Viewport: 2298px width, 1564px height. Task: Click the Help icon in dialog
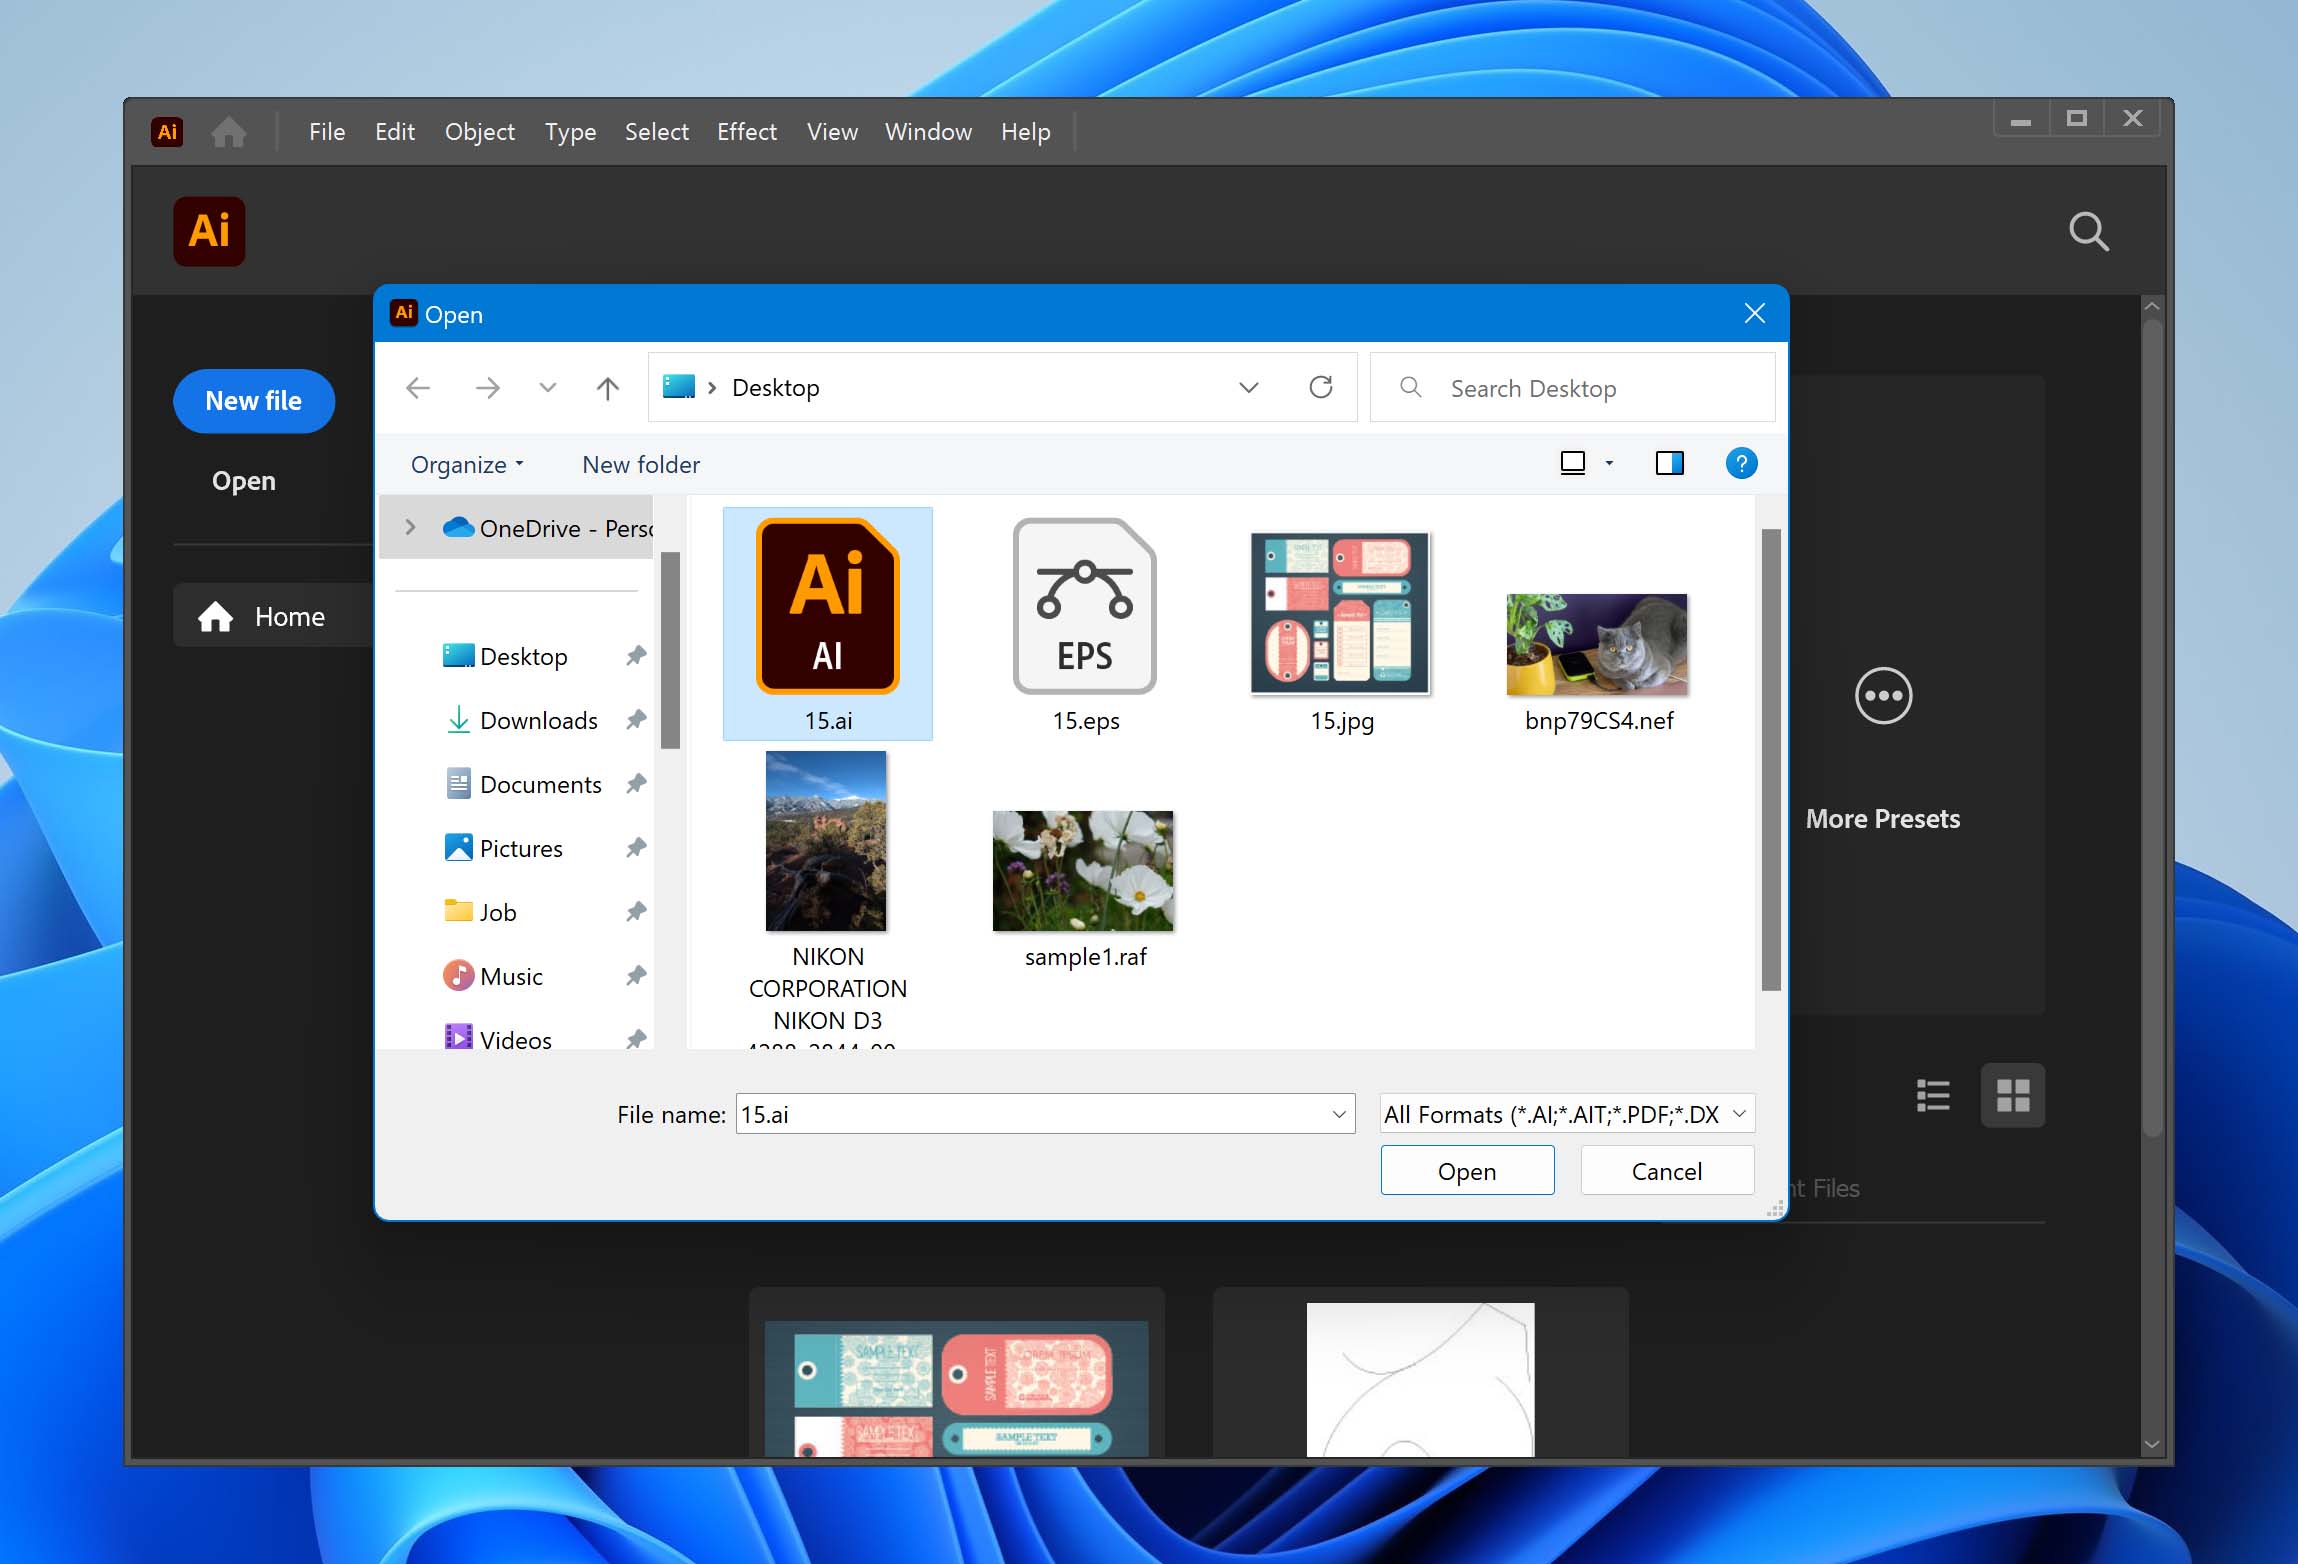click(x=1740, y=463)
